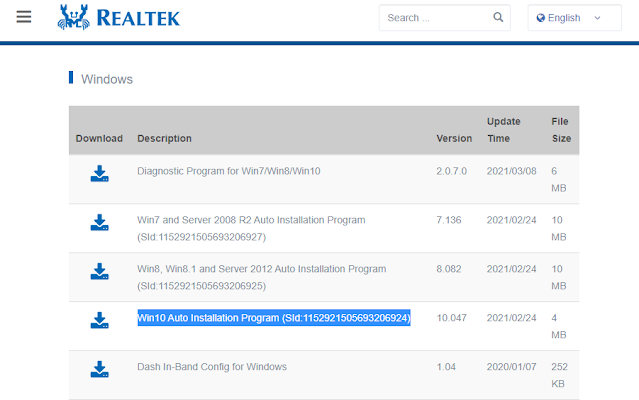The width and height of the screenshot is (639, 400).
Task: Click version value 1.04
Action: [x=446, y=367]
